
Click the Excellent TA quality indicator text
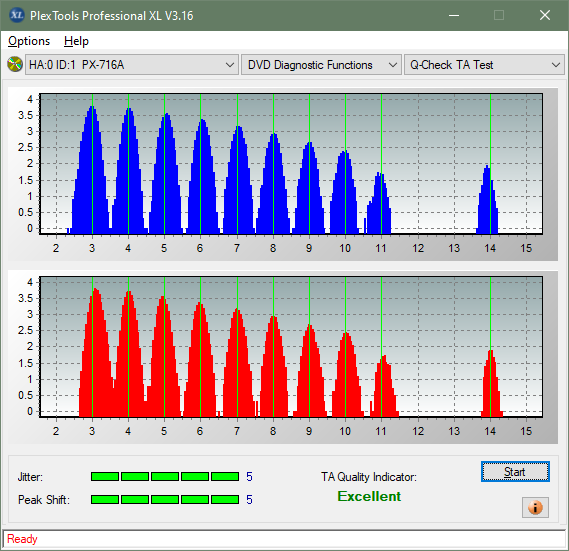pyautogui.click(x=369, y=496)
